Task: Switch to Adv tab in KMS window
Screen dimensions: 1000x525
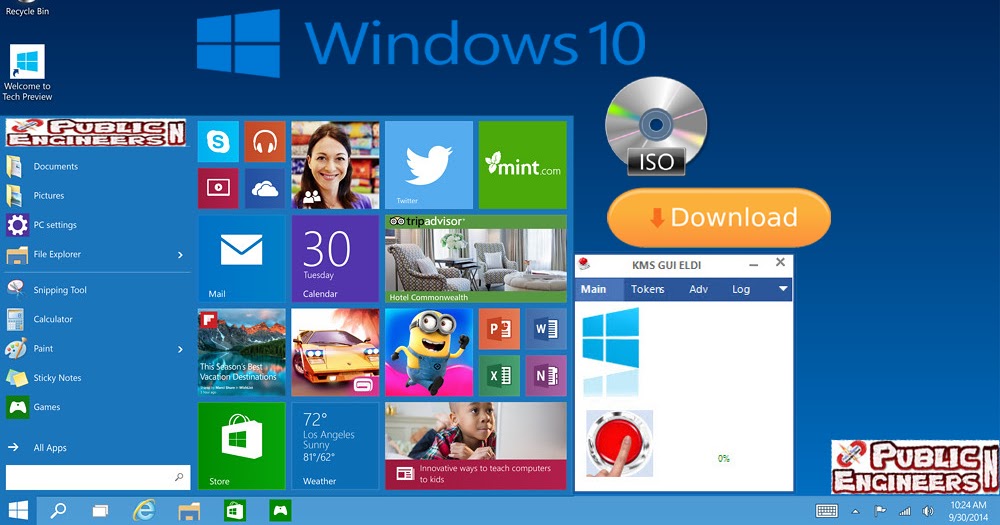Action: tap(698, 289)
